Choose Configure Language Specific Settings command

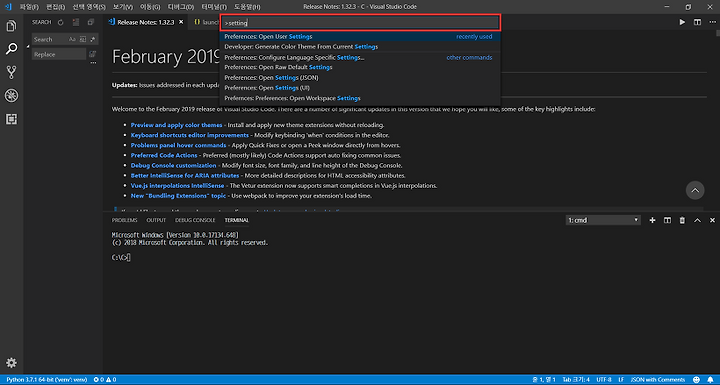tap(360, 57)
